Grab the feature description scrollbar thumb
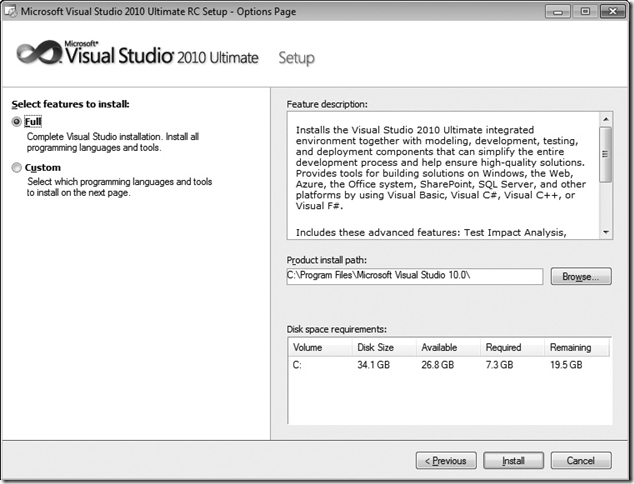This screenshot has height=484, width=634. pos(605,154)
